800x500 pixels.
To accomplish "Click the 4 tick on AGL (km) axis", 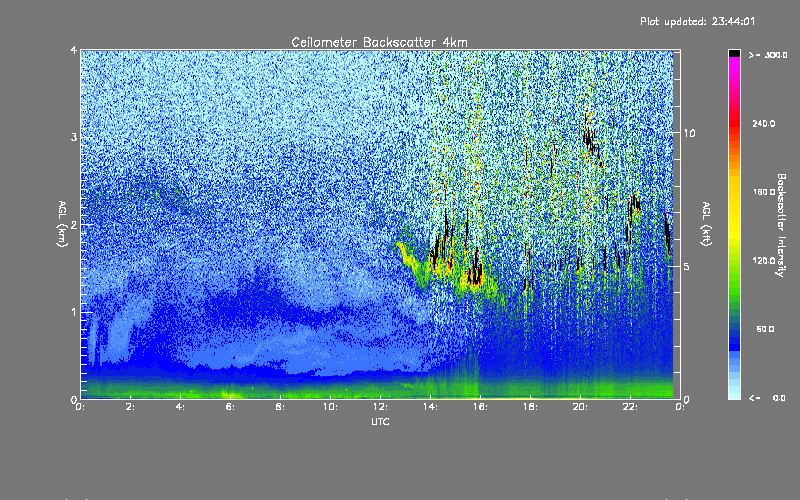I will pos(74,50).
